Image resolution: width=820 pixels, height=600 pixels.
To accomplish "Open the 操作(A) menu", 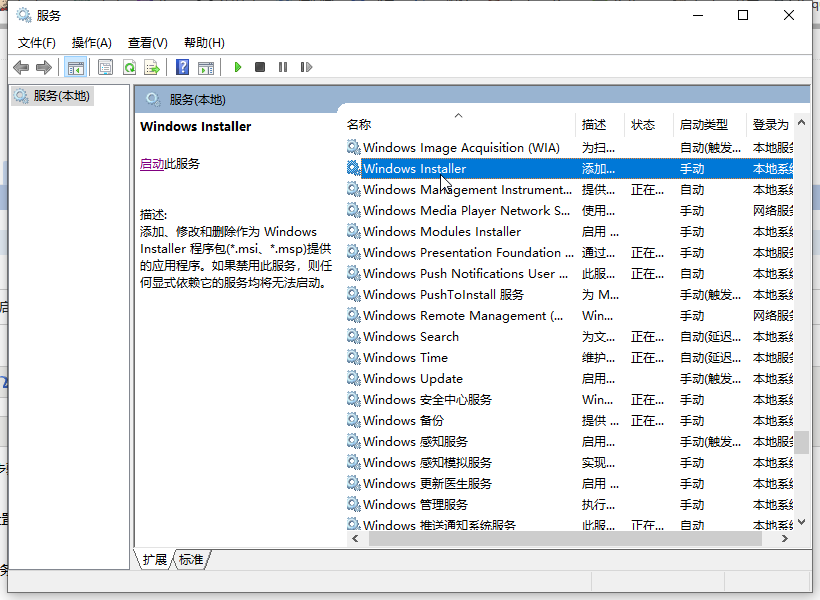I will click(92, 43).
